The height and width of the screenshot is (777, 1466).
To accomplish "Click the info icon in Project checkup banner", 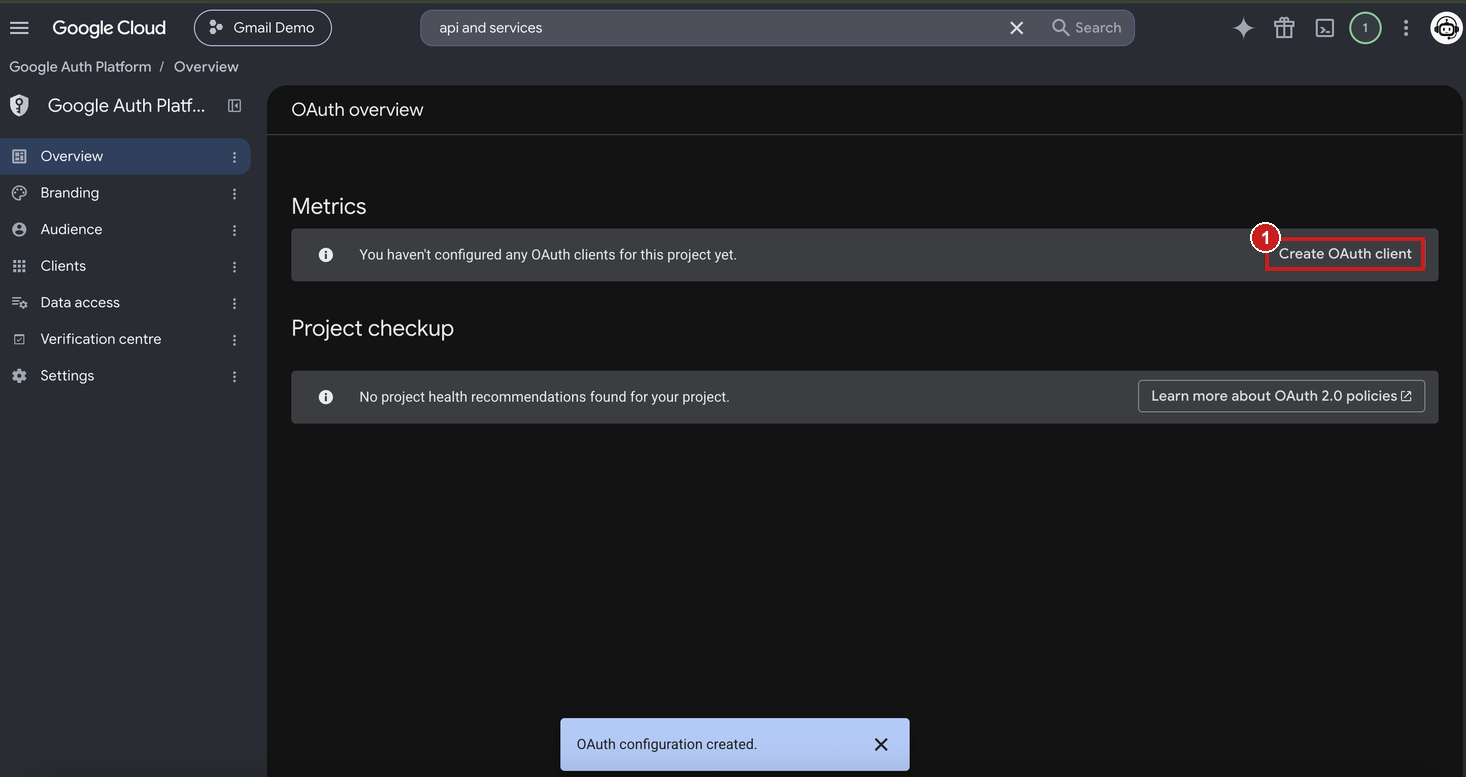I will 325,397.
